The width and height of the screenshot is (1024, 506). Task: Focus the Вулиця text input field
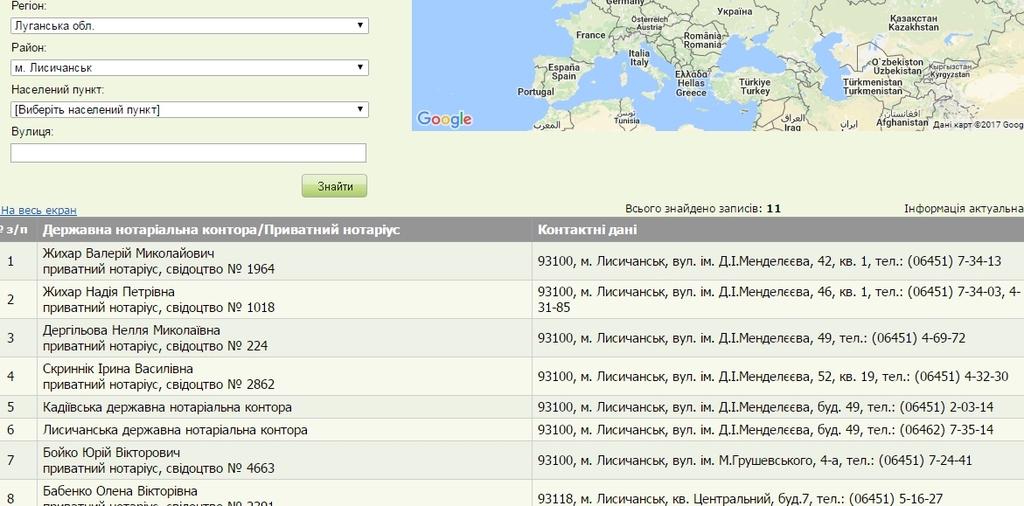(188, 153)
